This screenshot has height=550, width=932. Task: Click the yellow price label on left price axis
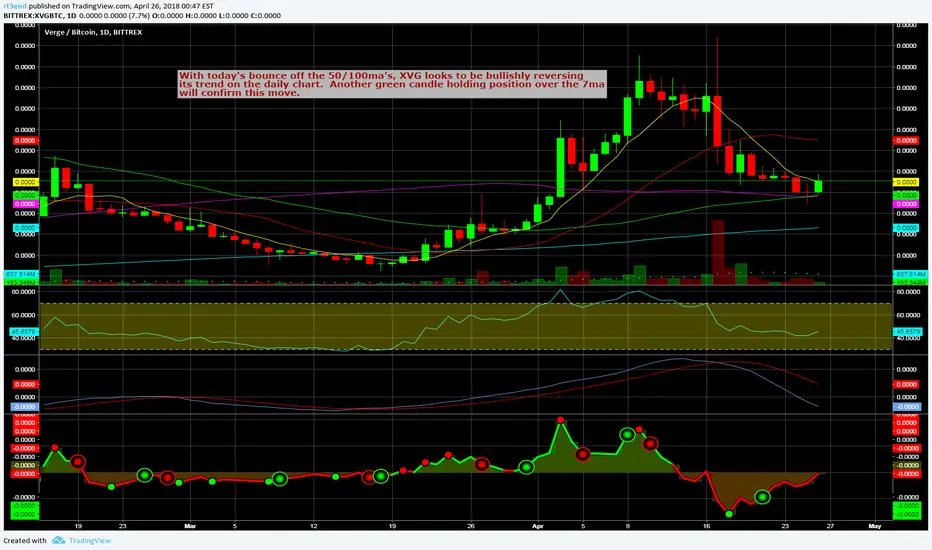click(x=26, y=182)
